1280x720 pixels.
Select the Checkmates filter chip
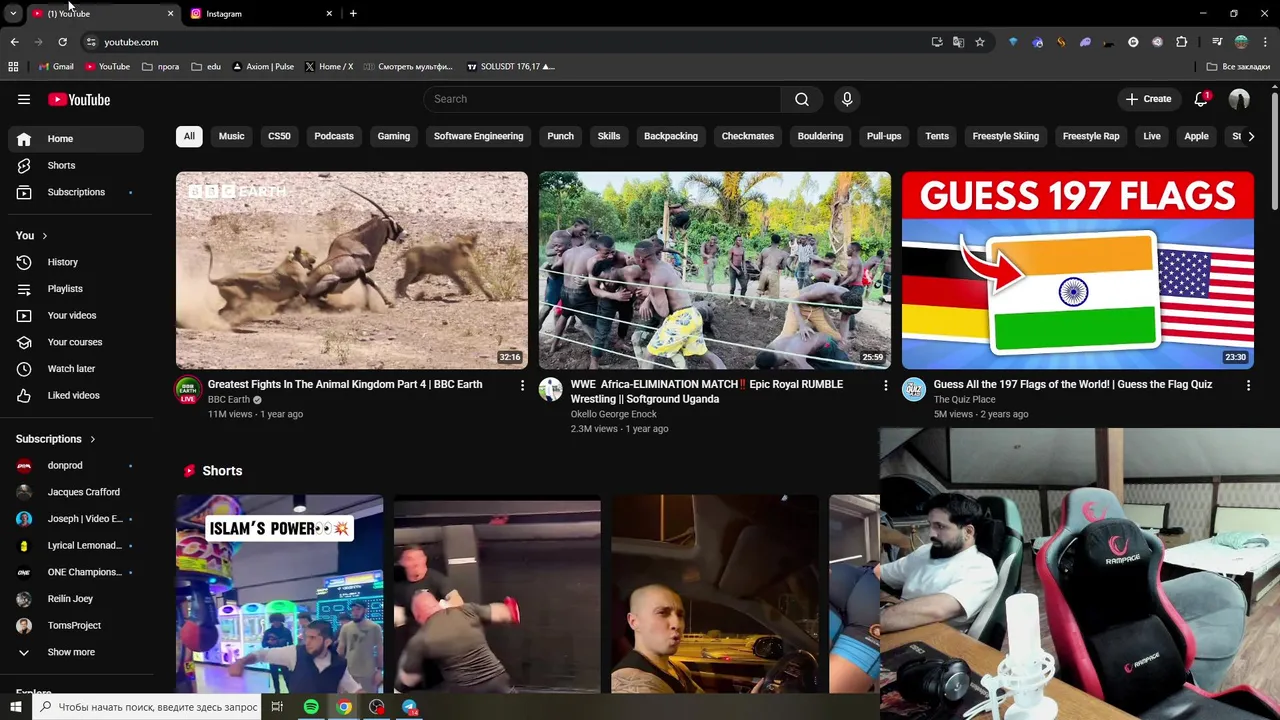pos(748,136)
